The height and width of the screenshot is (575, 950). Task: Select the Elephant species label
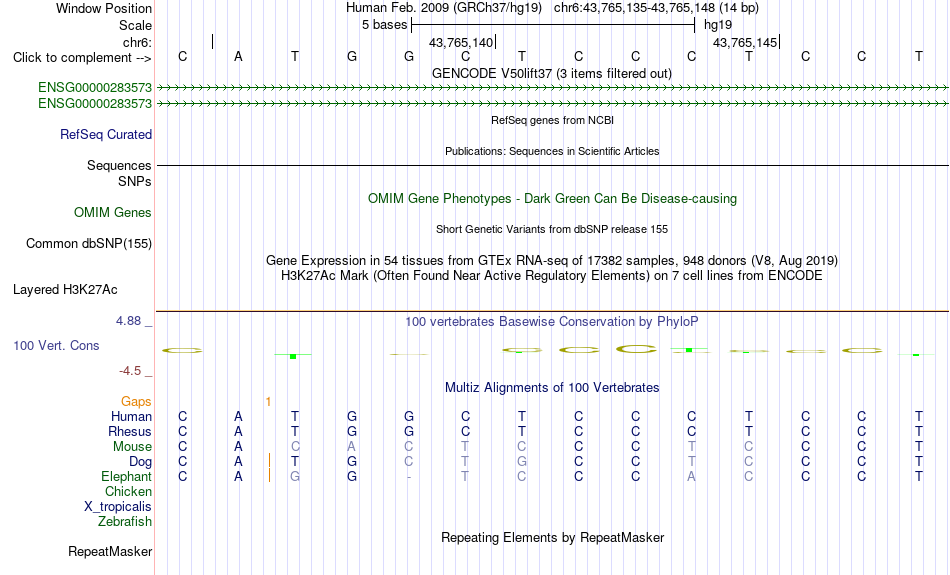(126, 477)
